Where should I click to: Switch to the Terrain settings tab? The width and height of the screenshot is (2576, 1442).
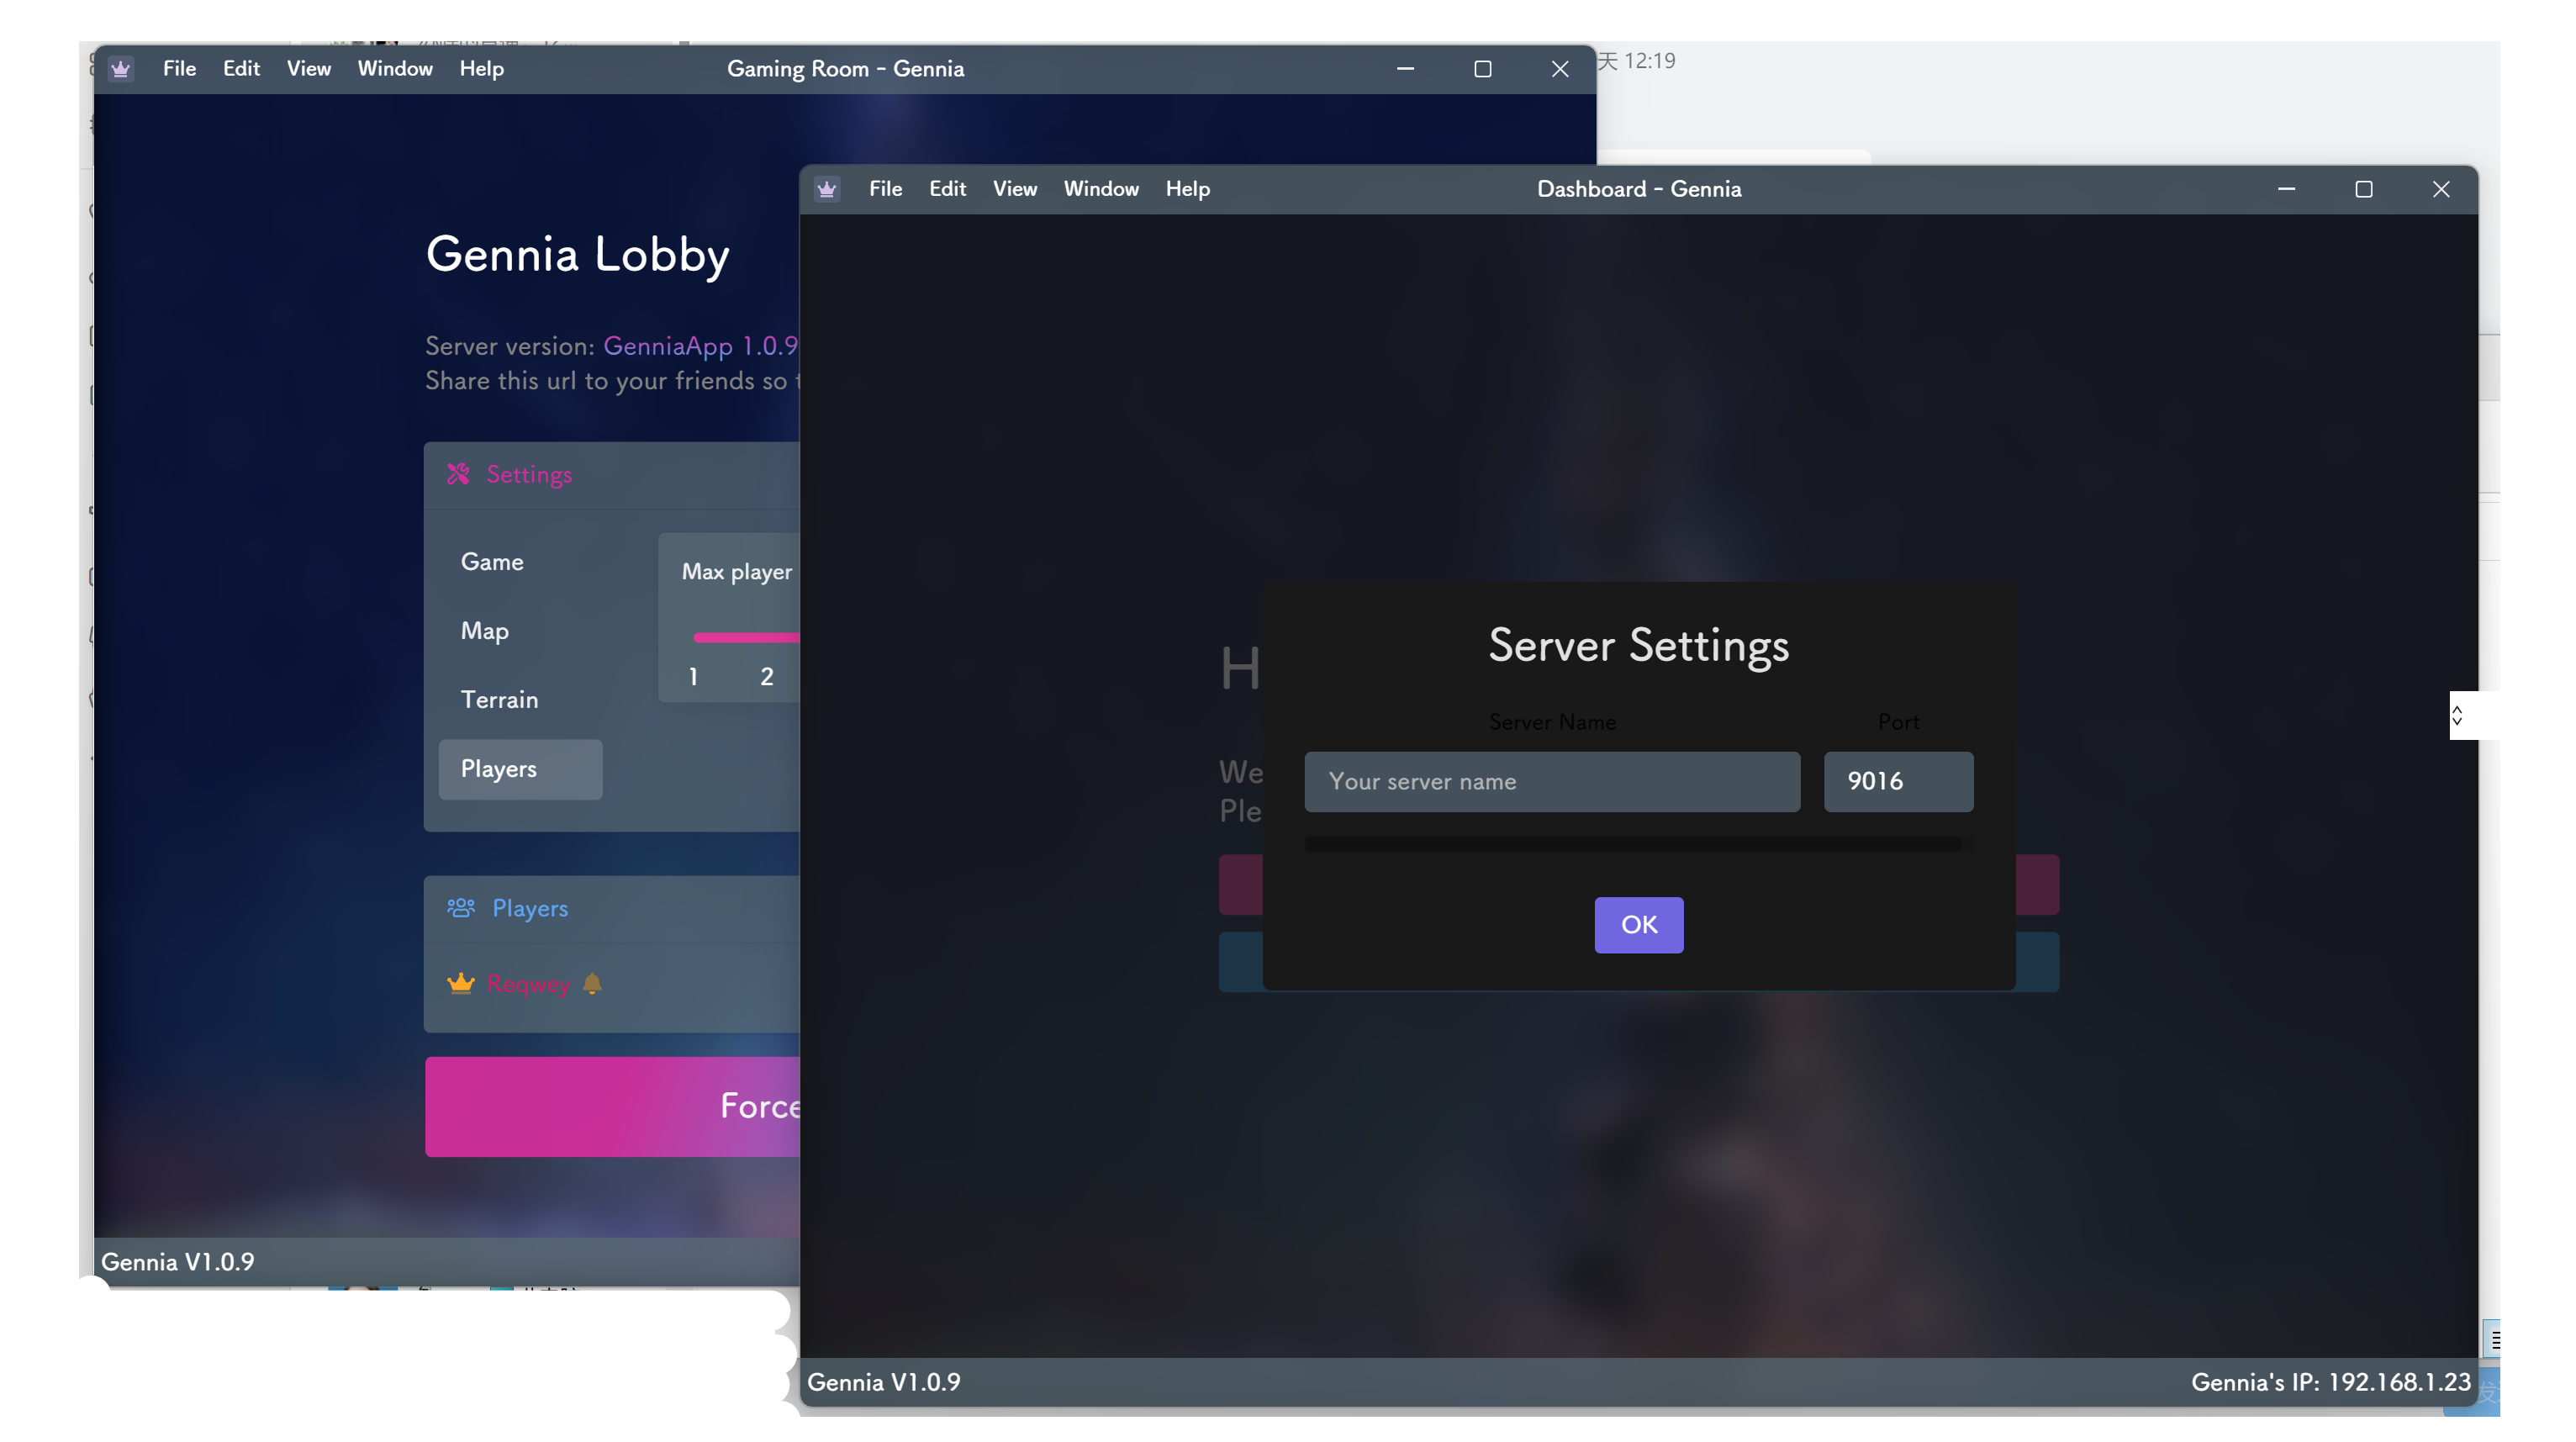click(x=499, y=700)
